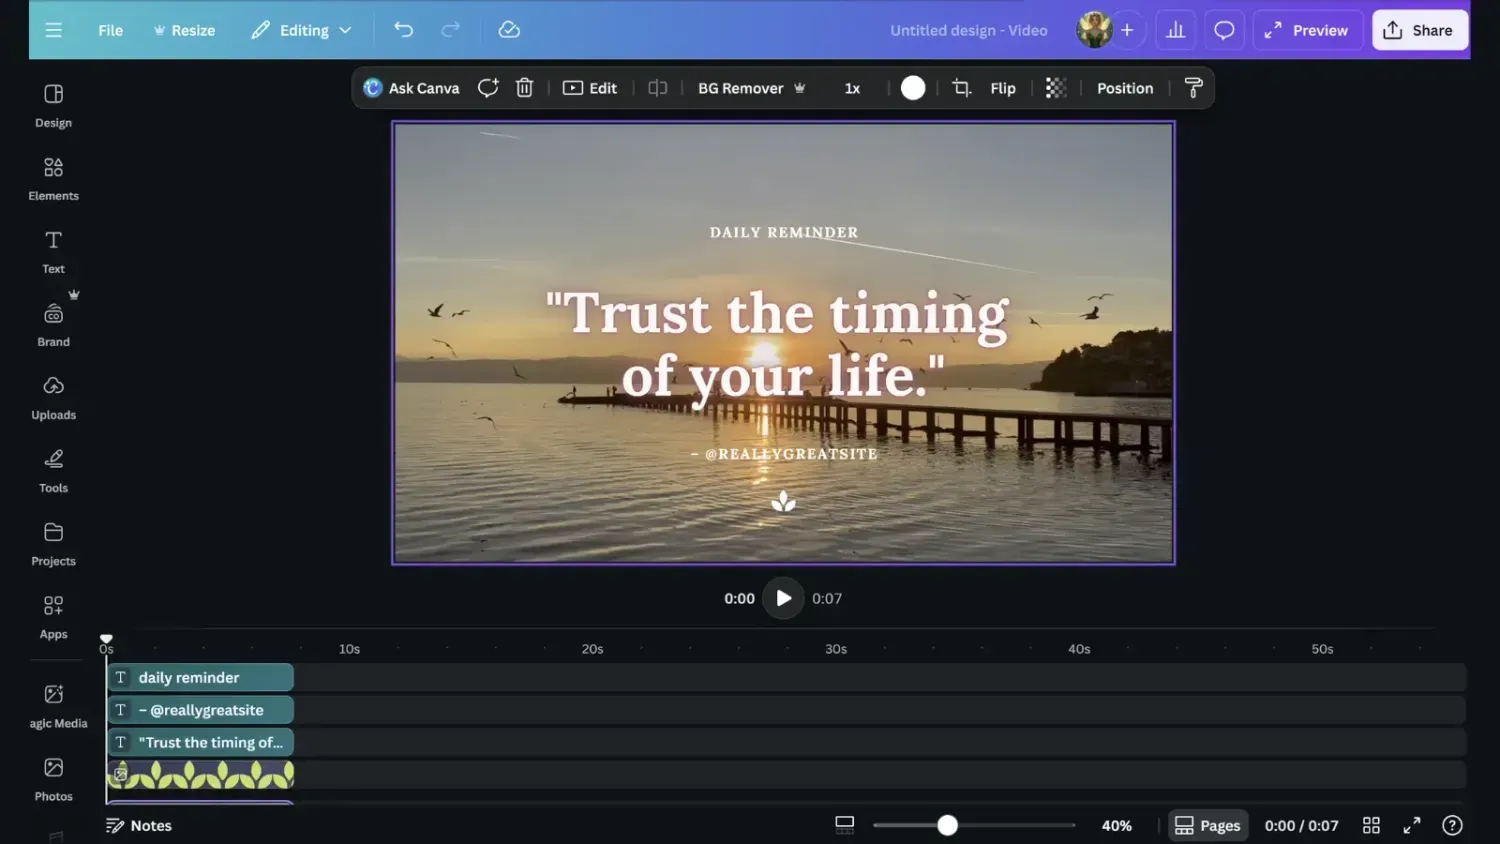Delete the selected clip with trash icon
This screenshot has height=844, width=1500.
(x=524, y=88)
